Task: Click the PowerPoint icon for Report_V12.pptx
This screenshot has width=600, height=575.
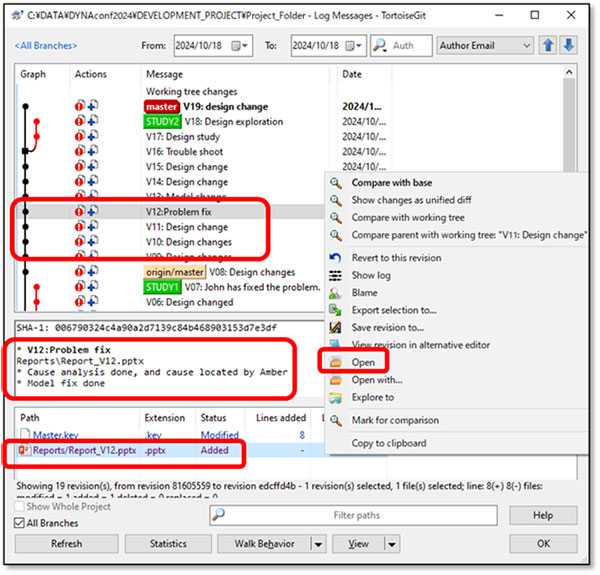Action: click(26, 450)
